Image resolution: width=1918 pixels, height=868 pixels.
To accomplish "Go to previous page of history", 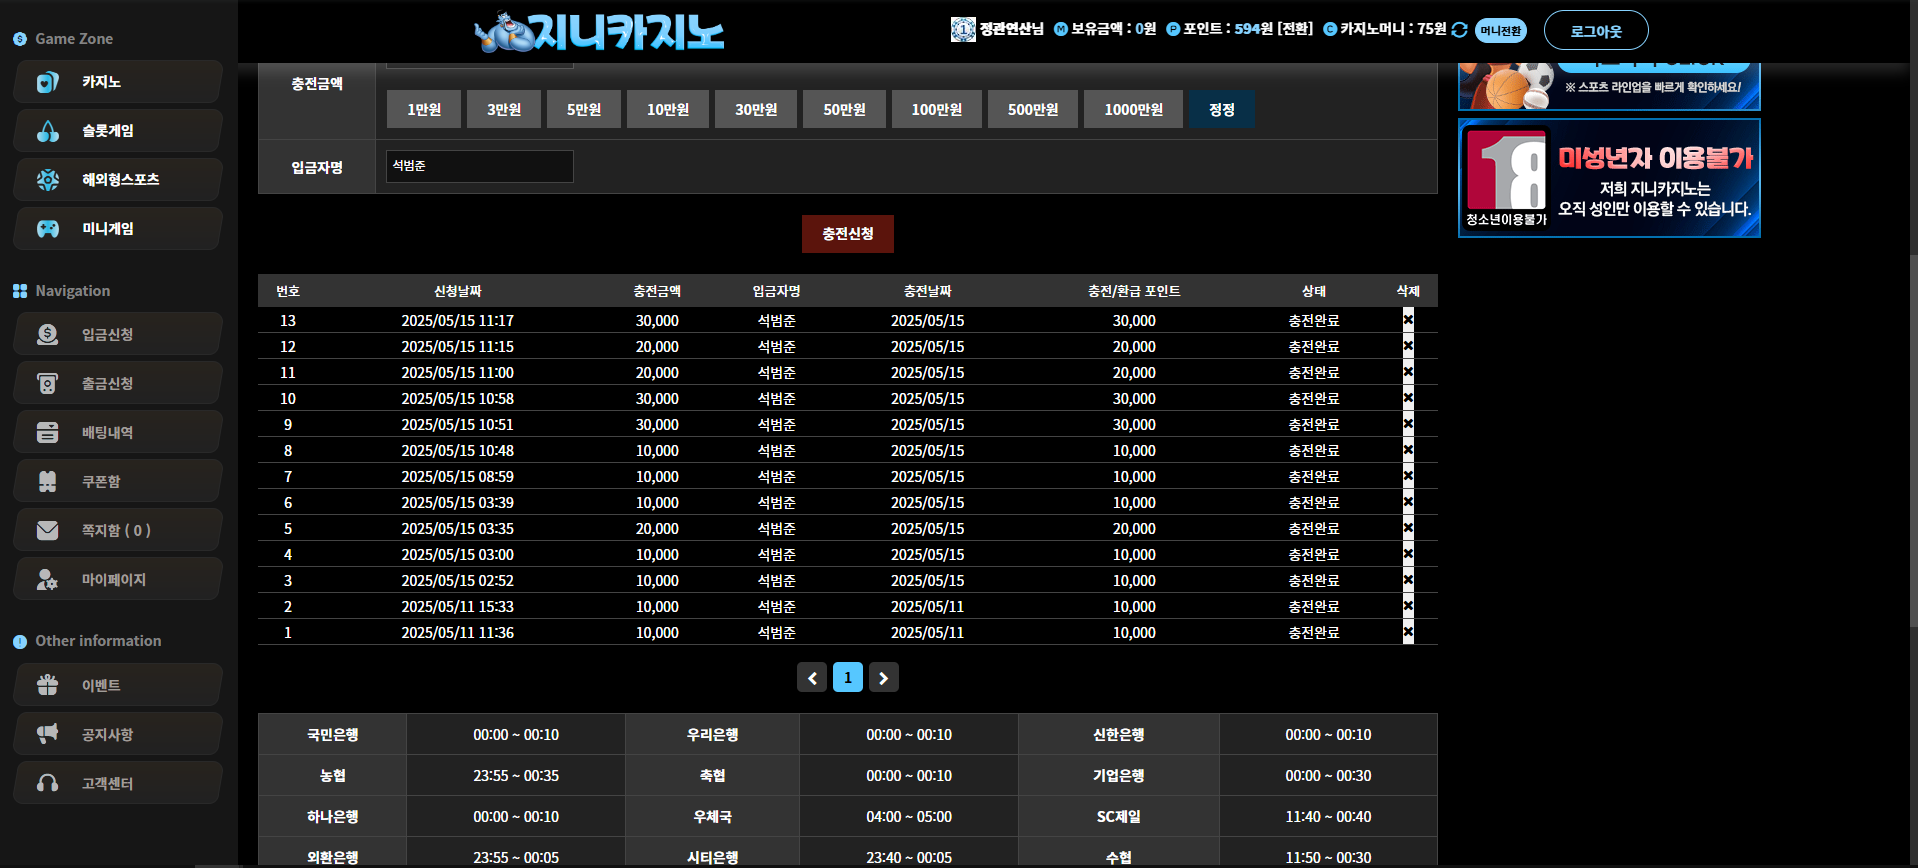I will (812, 678).
